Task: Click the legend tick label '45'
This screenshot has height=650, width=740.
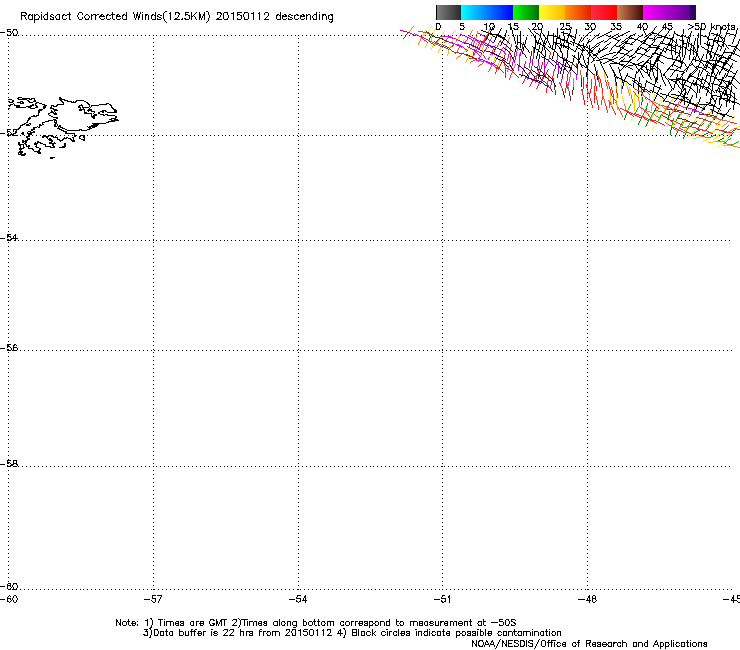Action: coord(667,27)
